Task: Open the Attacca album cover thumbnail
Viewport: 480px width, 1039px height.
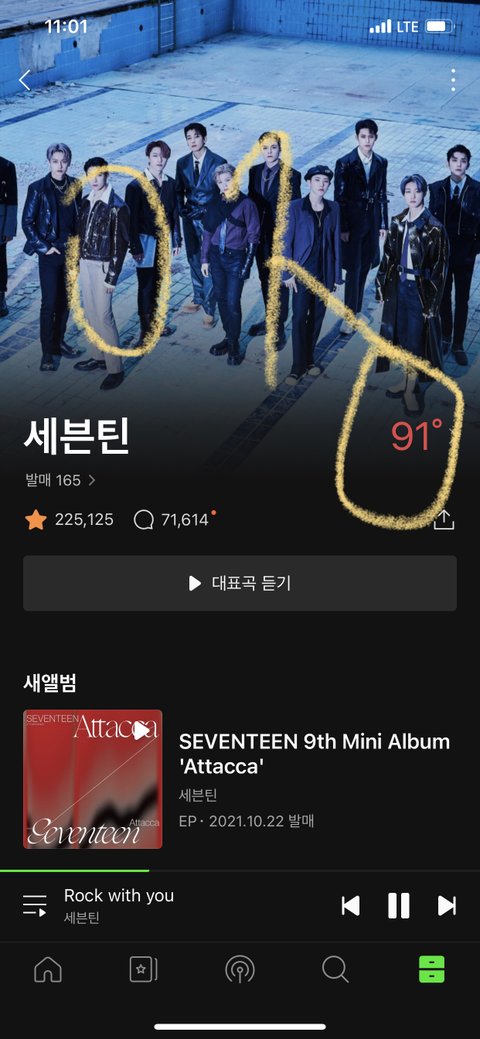Action: 93,779
